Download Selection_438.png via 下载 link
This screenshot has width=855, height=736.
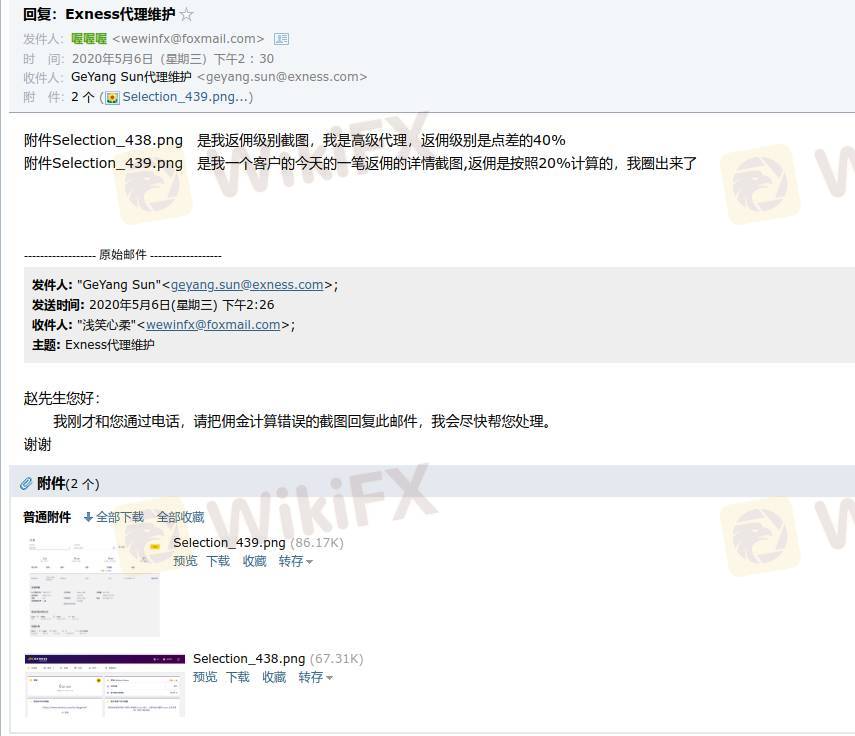(x=238, y=678)
